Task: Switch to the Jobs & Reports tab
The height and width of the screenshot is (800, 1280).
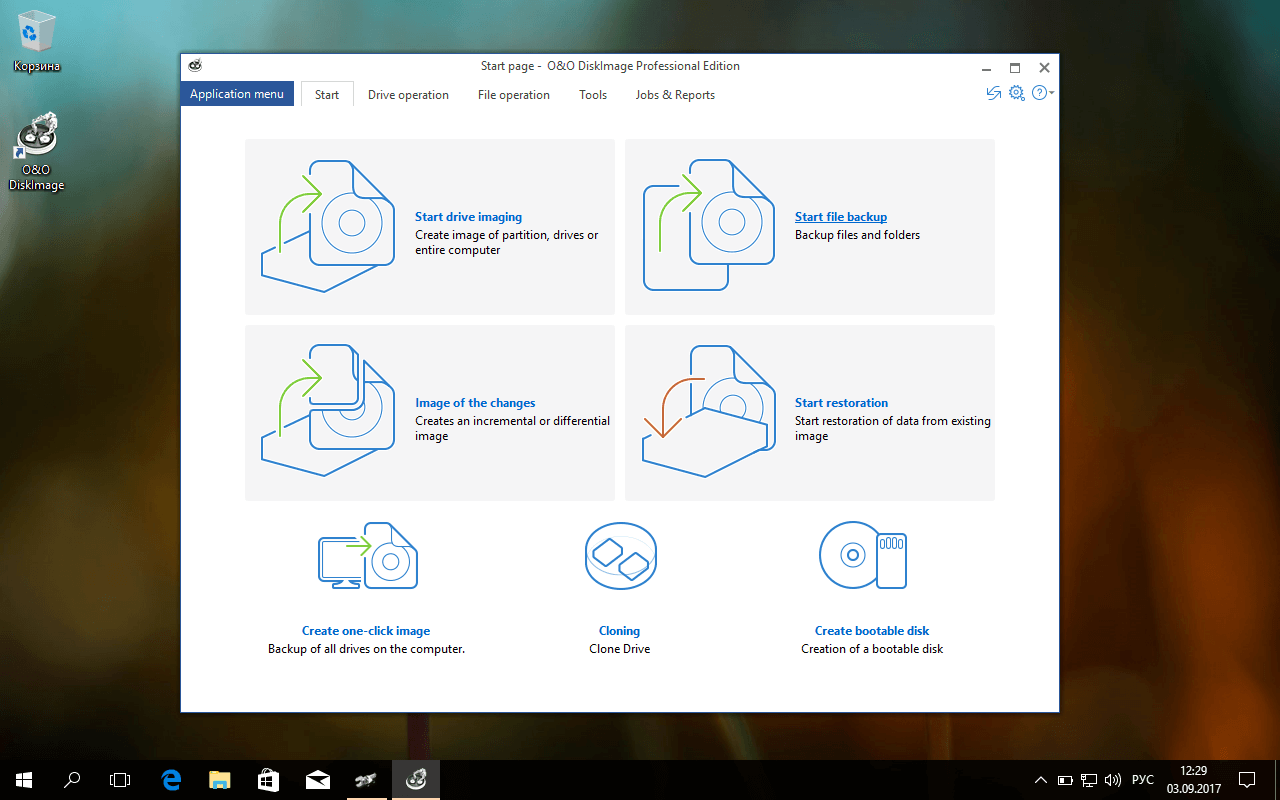Action: point(675,95)
